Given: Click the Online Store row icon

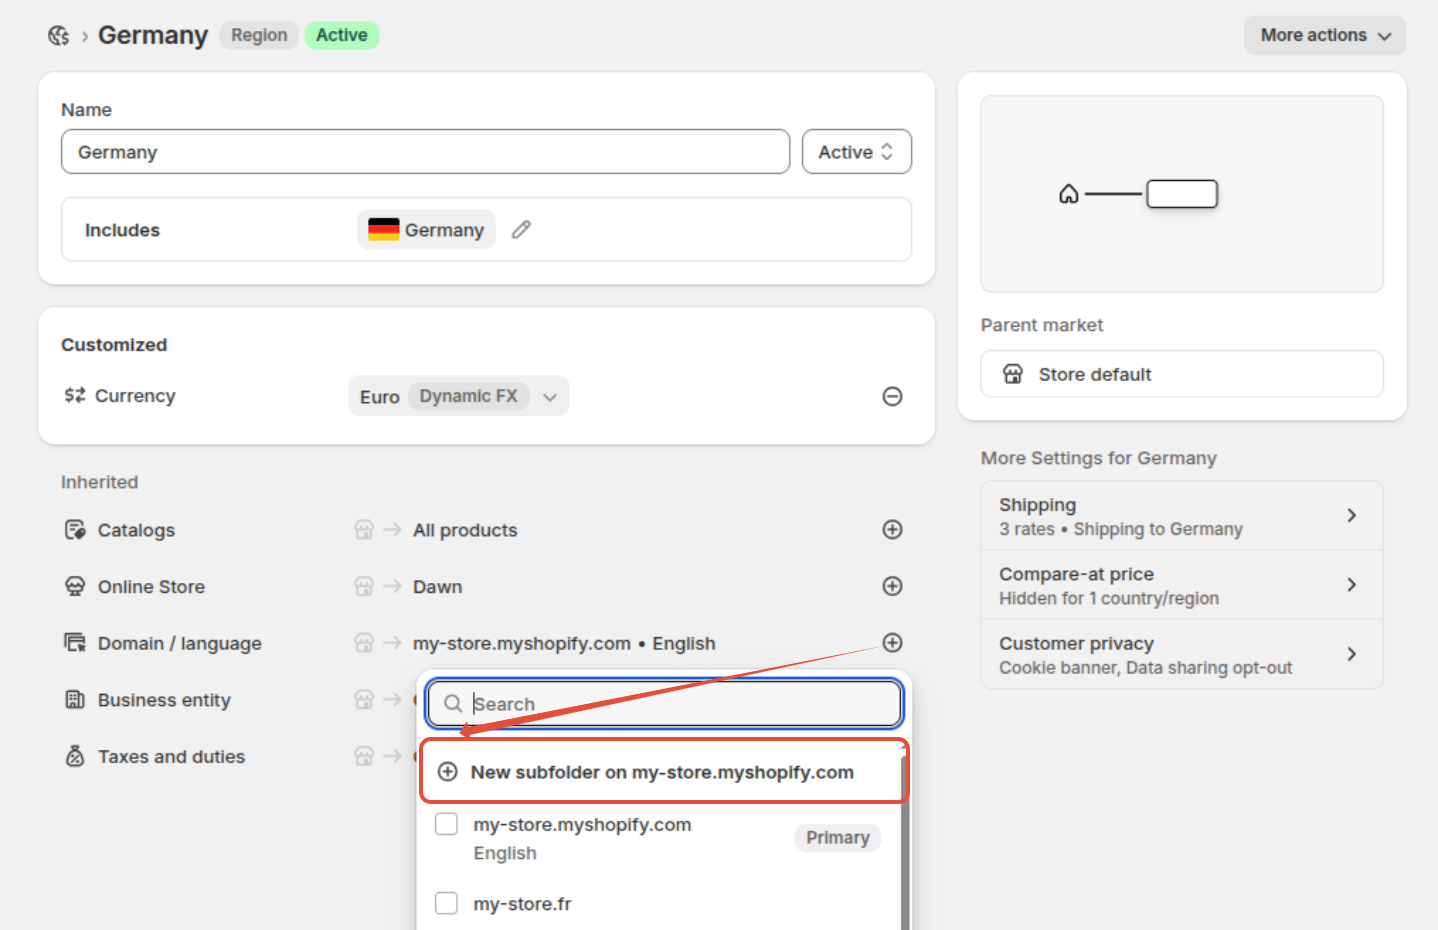Looking at the screenshot, I should tap(75, 587).
